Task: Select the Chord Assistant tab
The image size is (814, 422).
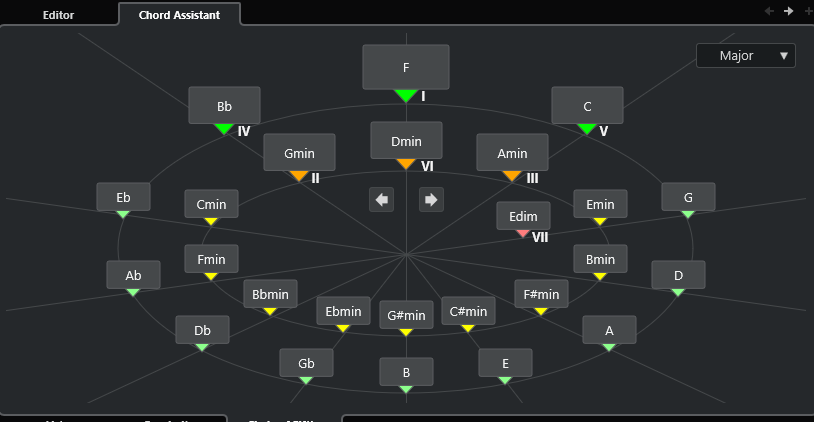Action: [x=179, y=15]
